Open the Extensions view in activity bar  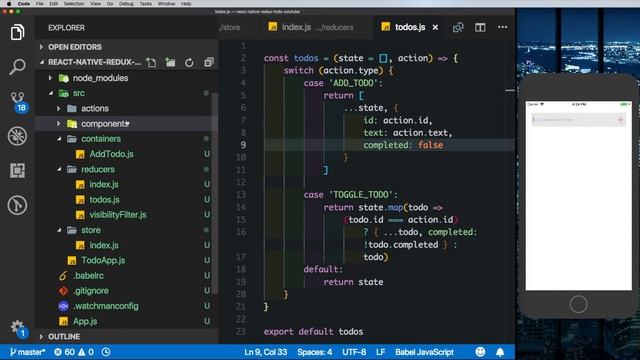click(x=17, y=171)
